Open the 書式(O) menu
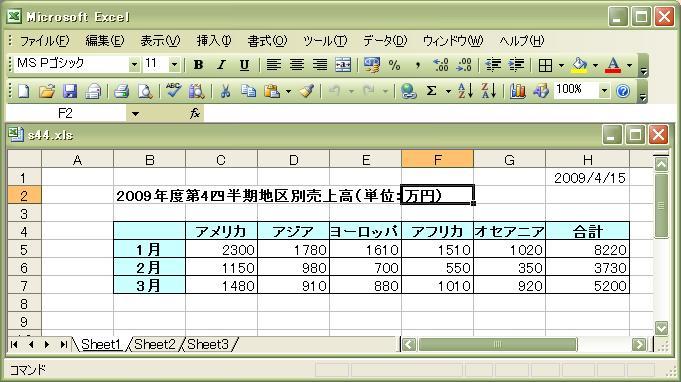This screenshot has width=681, height=382. [x=267, y=41]
